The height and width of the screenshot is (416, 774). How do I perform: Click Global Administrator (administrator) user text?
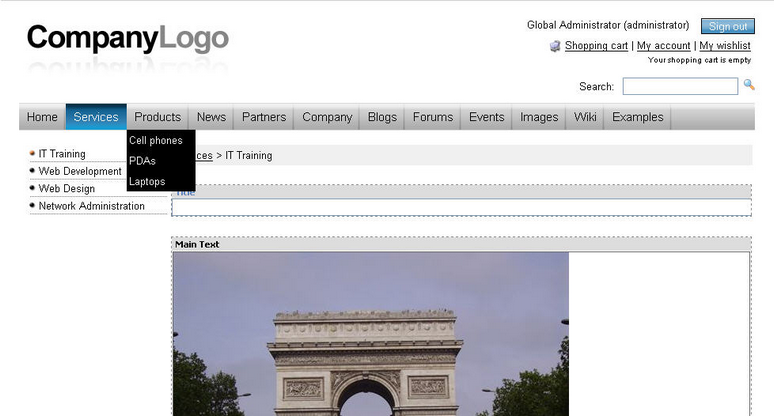pos(608,25)
